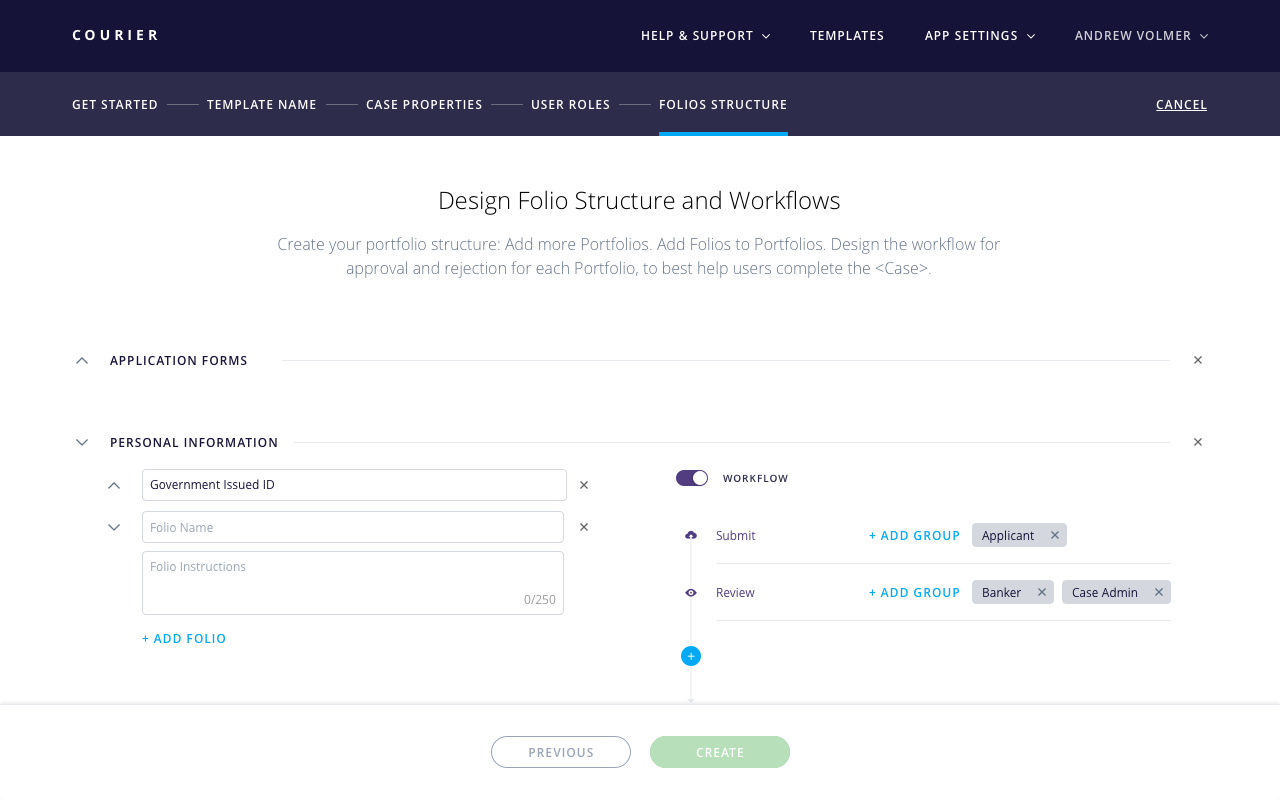Remove the Banker group tag

tap(1041, 593)
